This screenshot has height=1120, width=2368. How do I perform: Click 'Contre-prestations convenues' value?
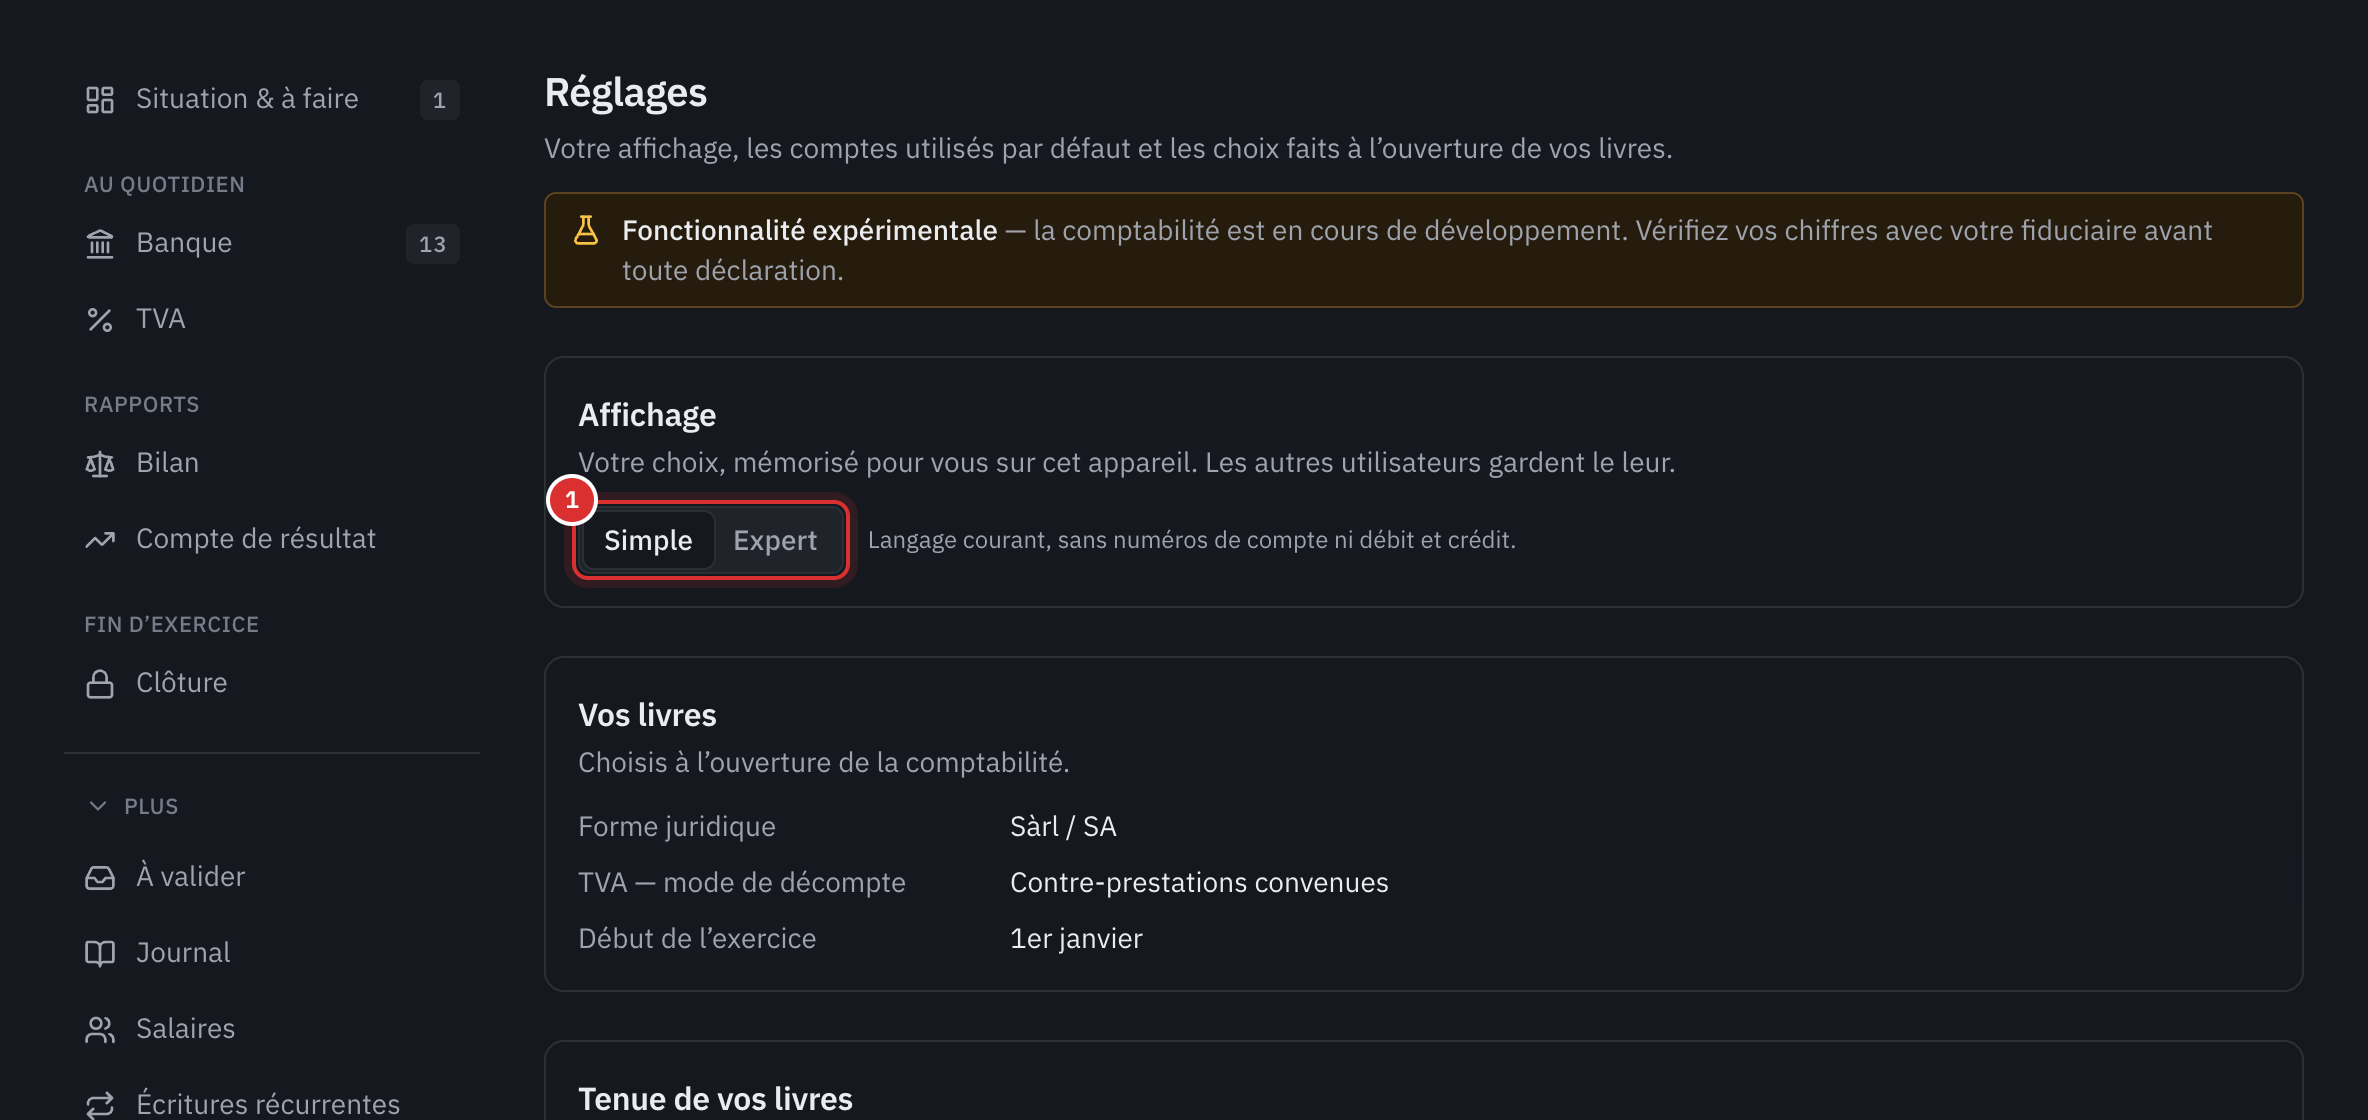click(1199, 883)
